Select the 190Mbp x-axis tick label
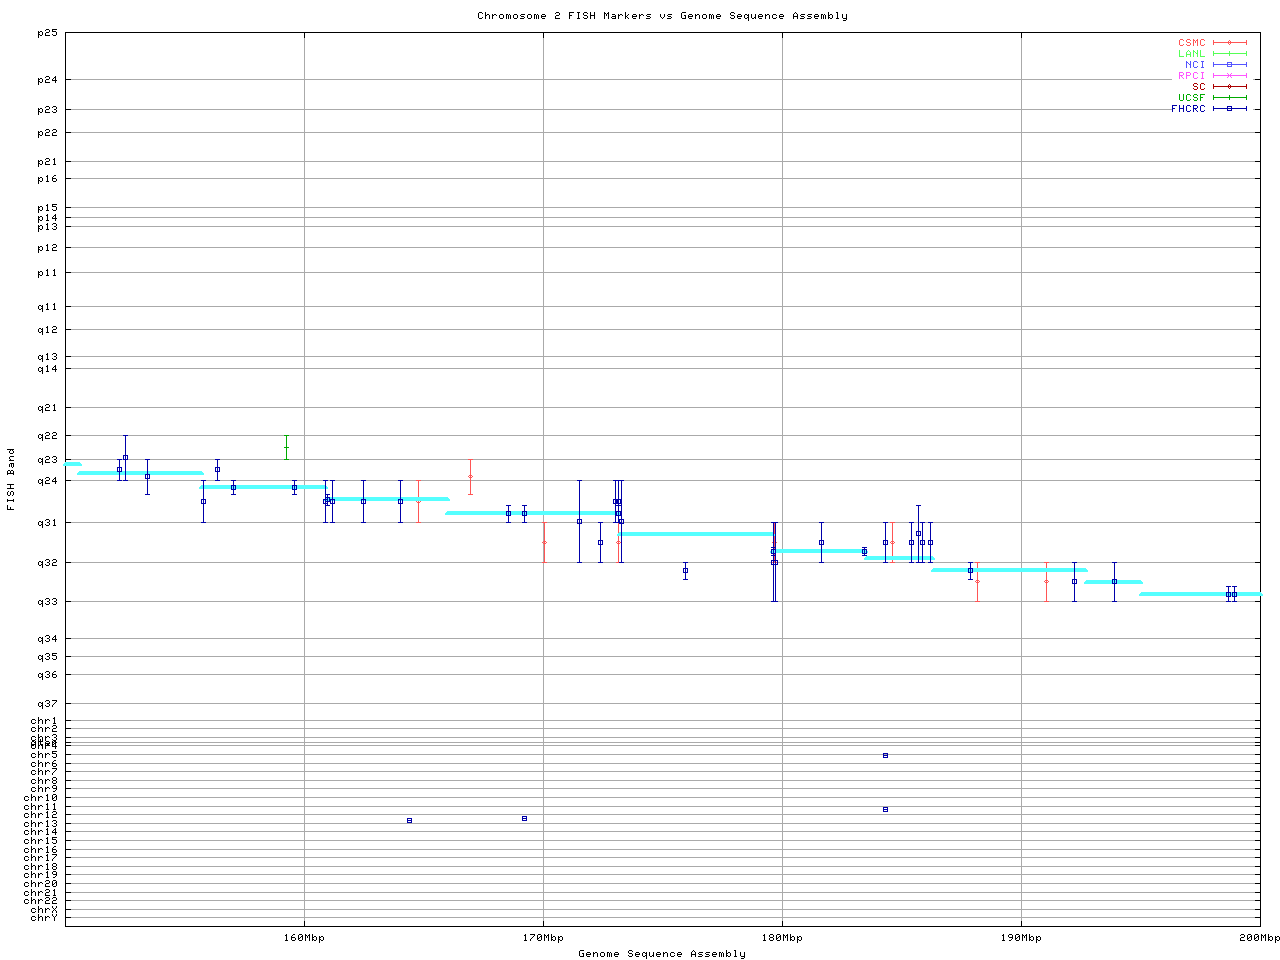This screenshot has height=960, width=1280. click(1021, 938)
